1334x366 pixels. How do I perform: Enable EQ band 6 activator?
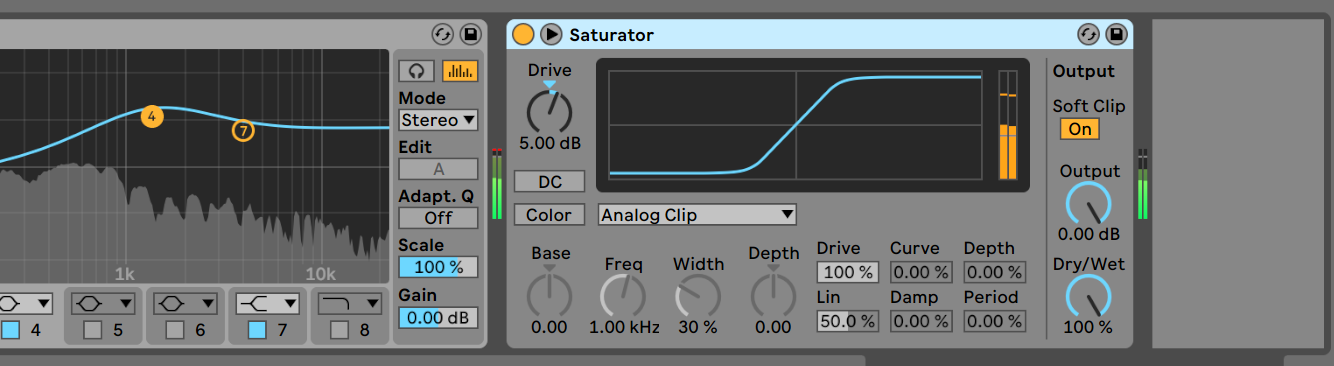tap(175, 329)
